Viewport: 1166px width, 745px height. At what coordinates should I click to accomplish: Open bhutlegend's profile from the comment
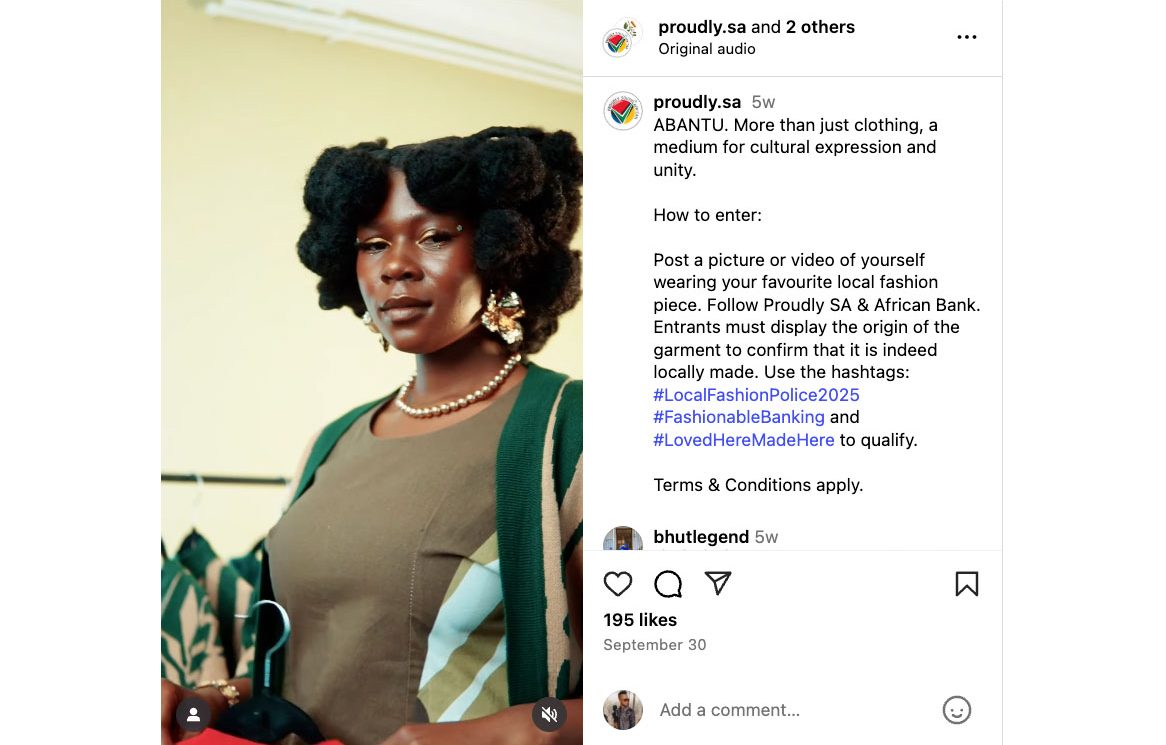coord(700,537)
